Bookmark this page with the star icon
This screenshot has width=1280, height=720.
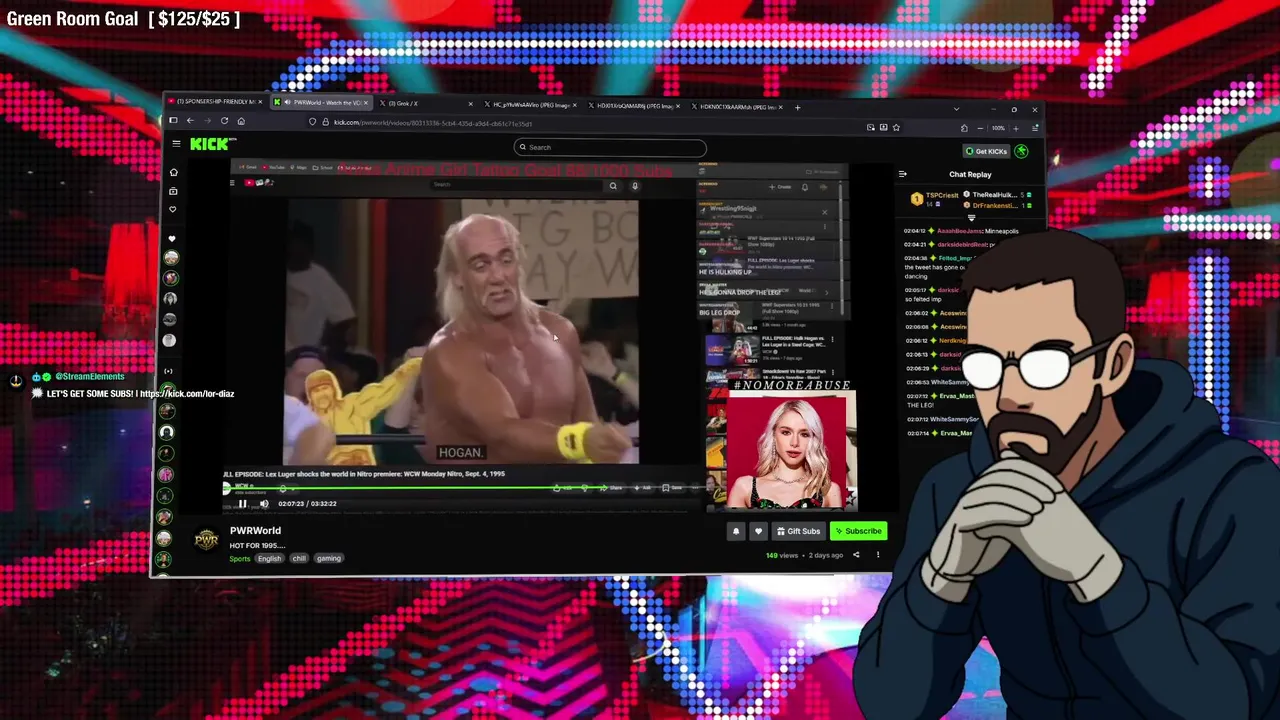coord(896,128)
